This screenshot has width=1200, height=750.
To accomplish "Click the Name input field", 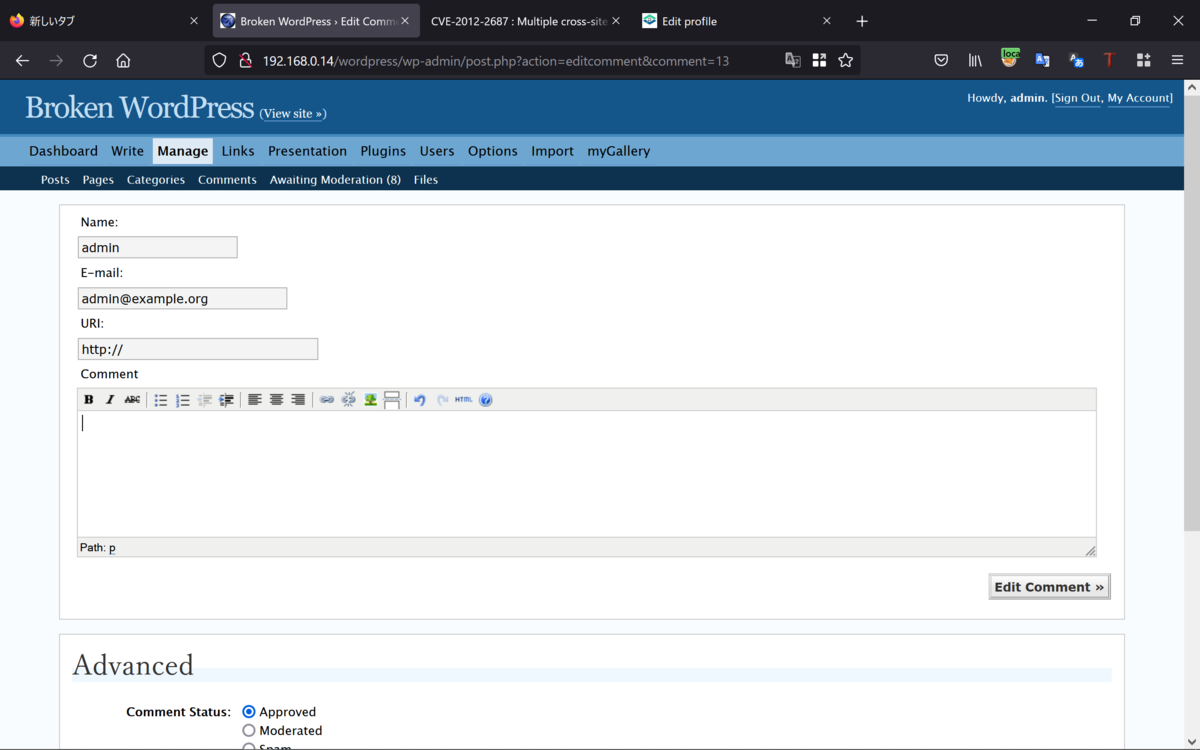I will pos(158,247).
